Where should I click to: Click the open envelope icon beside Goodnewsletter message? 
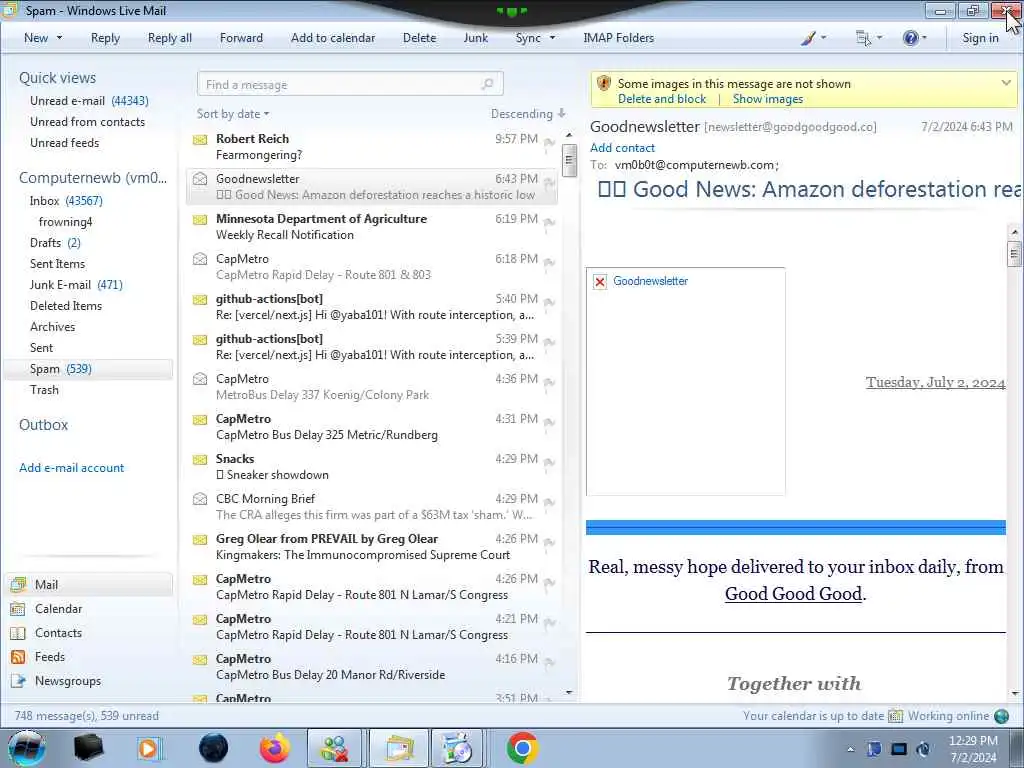[200, 179]
